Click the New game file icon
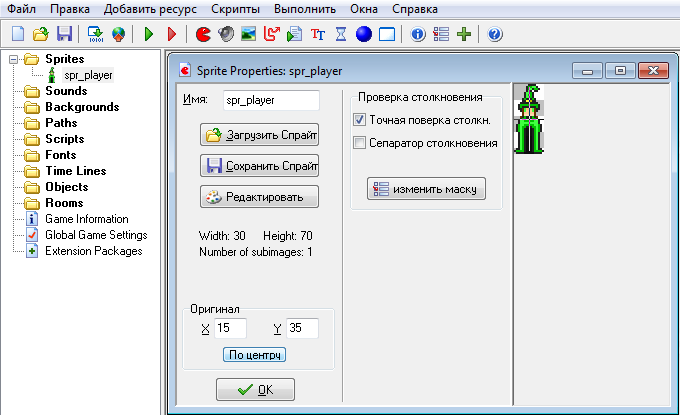The image size is (680, 415). tap(18, 33)
